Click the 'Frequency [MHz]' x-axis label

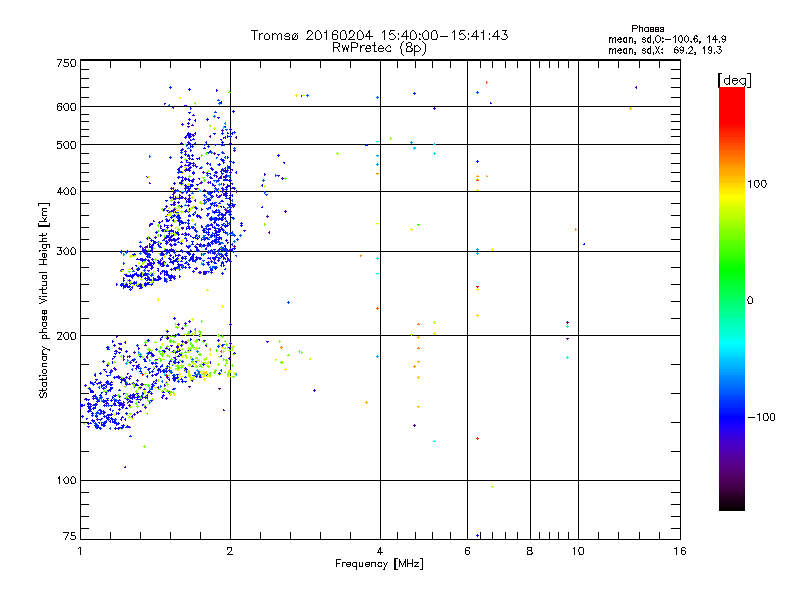[379, 564]
